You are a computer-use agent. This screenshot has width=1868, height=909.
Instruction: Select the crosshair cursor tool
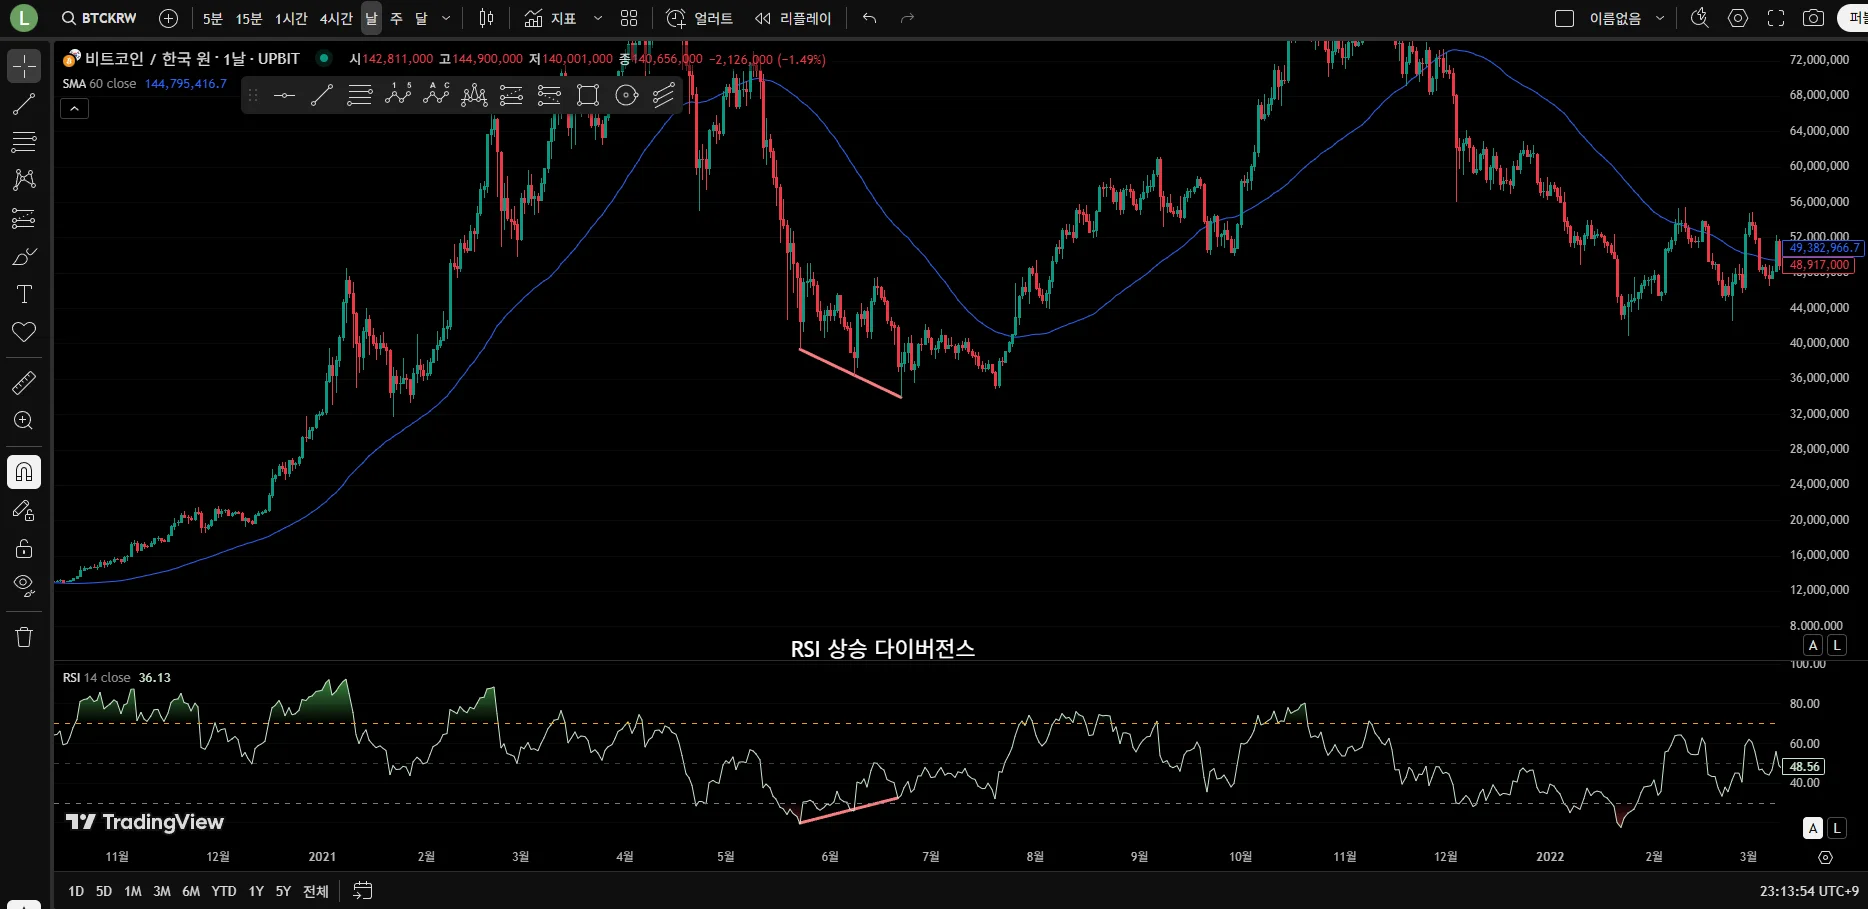[24, 66]
